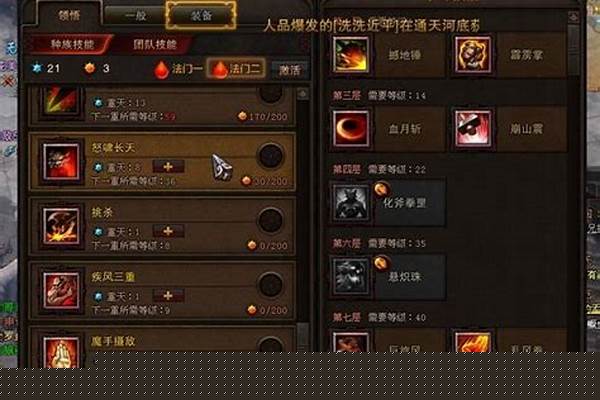The width and height of the screenshot is (600, 400).
Task: Toggle the round slot beside 挑杀
Action: click(x=271, y=220)
